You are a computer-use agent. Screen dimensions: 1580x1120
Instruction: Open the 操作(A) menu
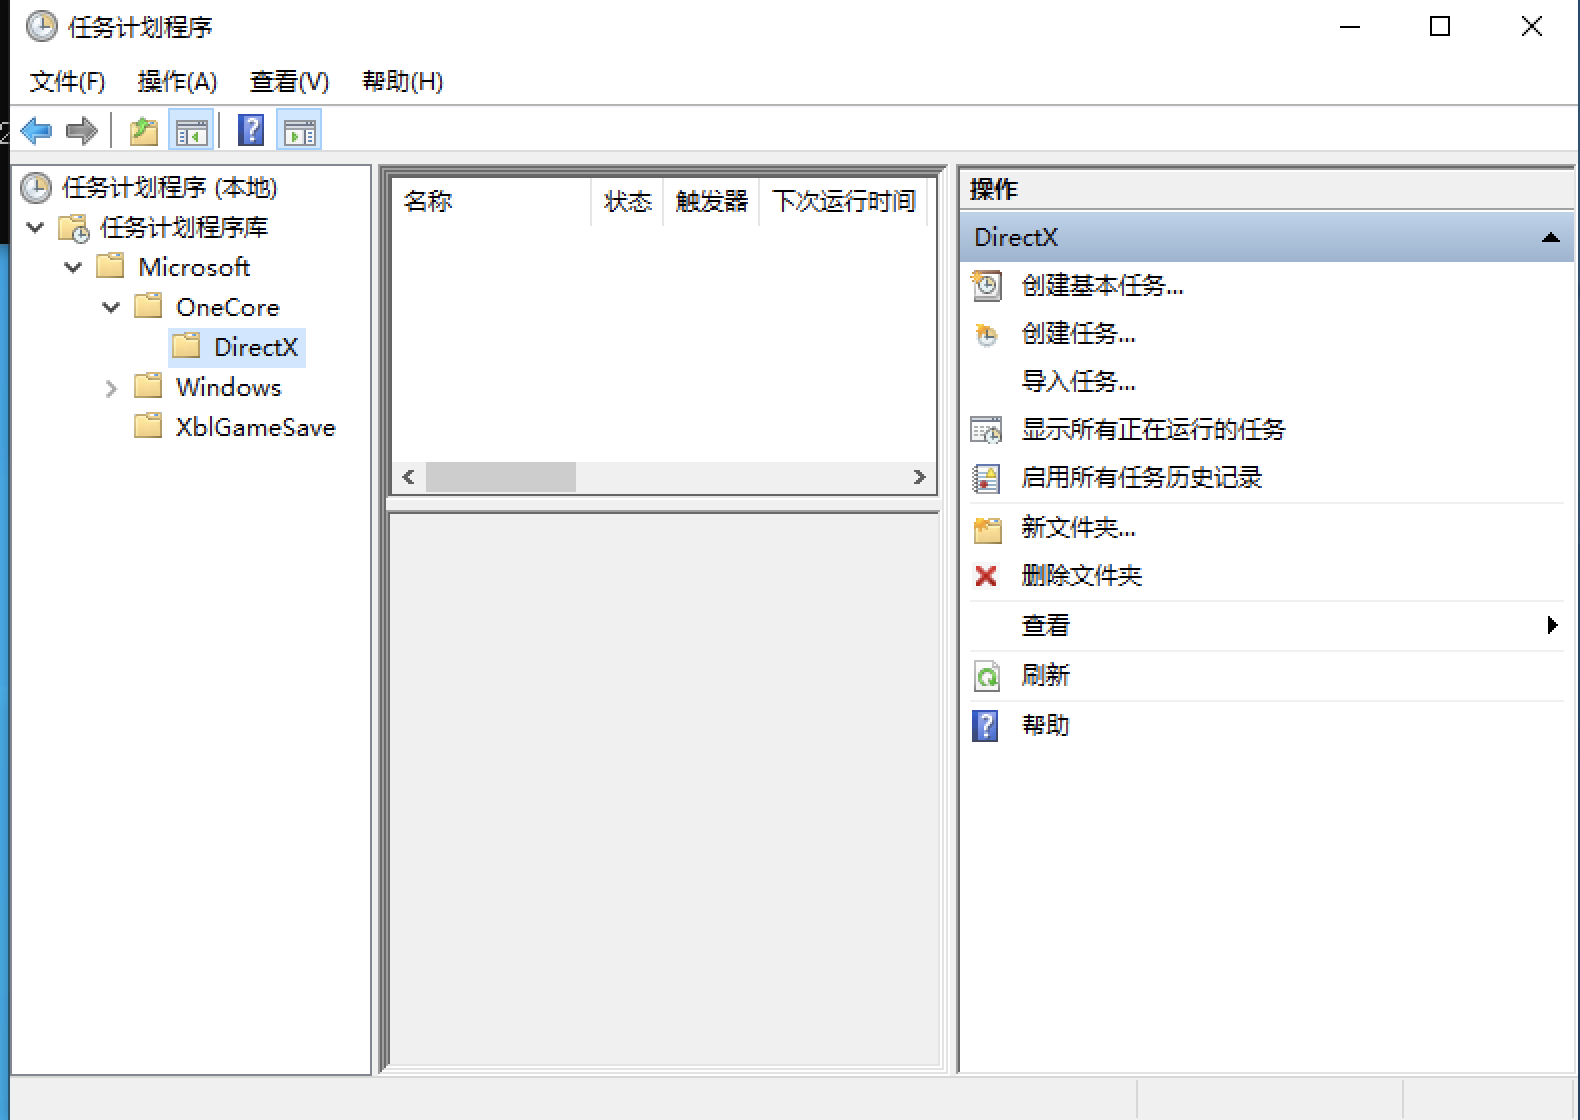pos(177,82)
